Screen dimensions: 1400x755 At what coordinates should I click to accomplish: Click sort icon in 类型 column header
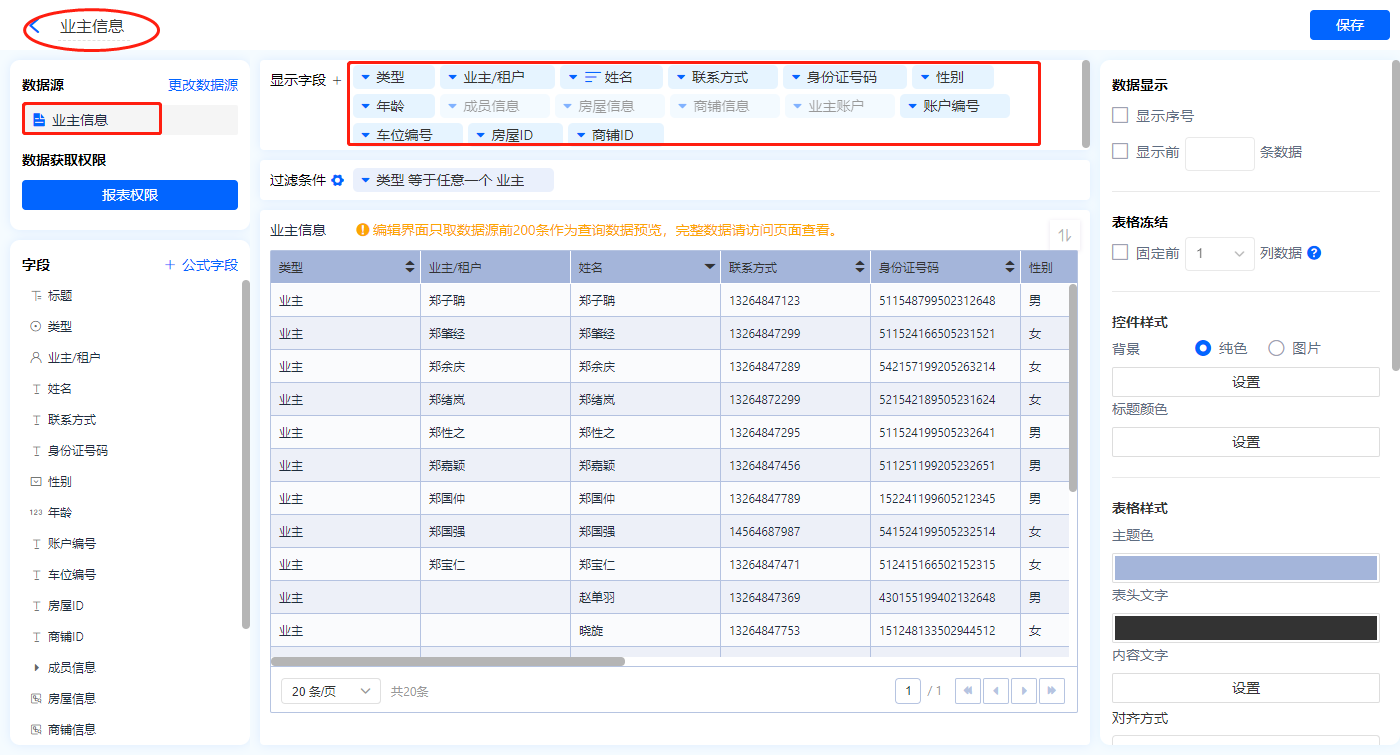(x=409, y=267)
